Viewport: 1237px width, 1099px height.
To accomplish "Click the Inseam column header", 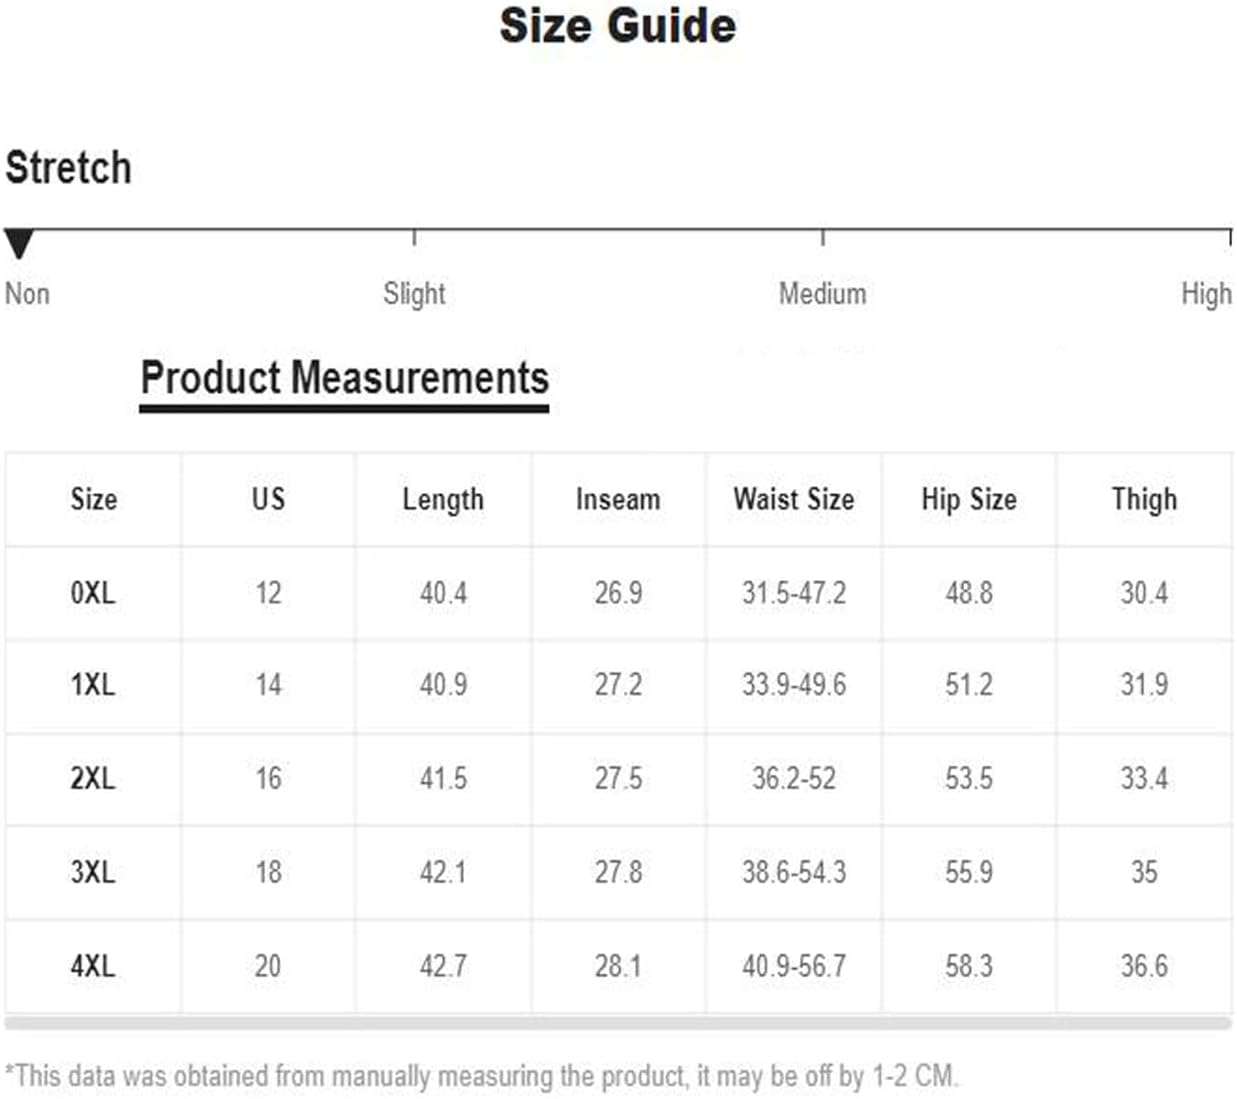I will pyautogui.click(x=618, y=499).
